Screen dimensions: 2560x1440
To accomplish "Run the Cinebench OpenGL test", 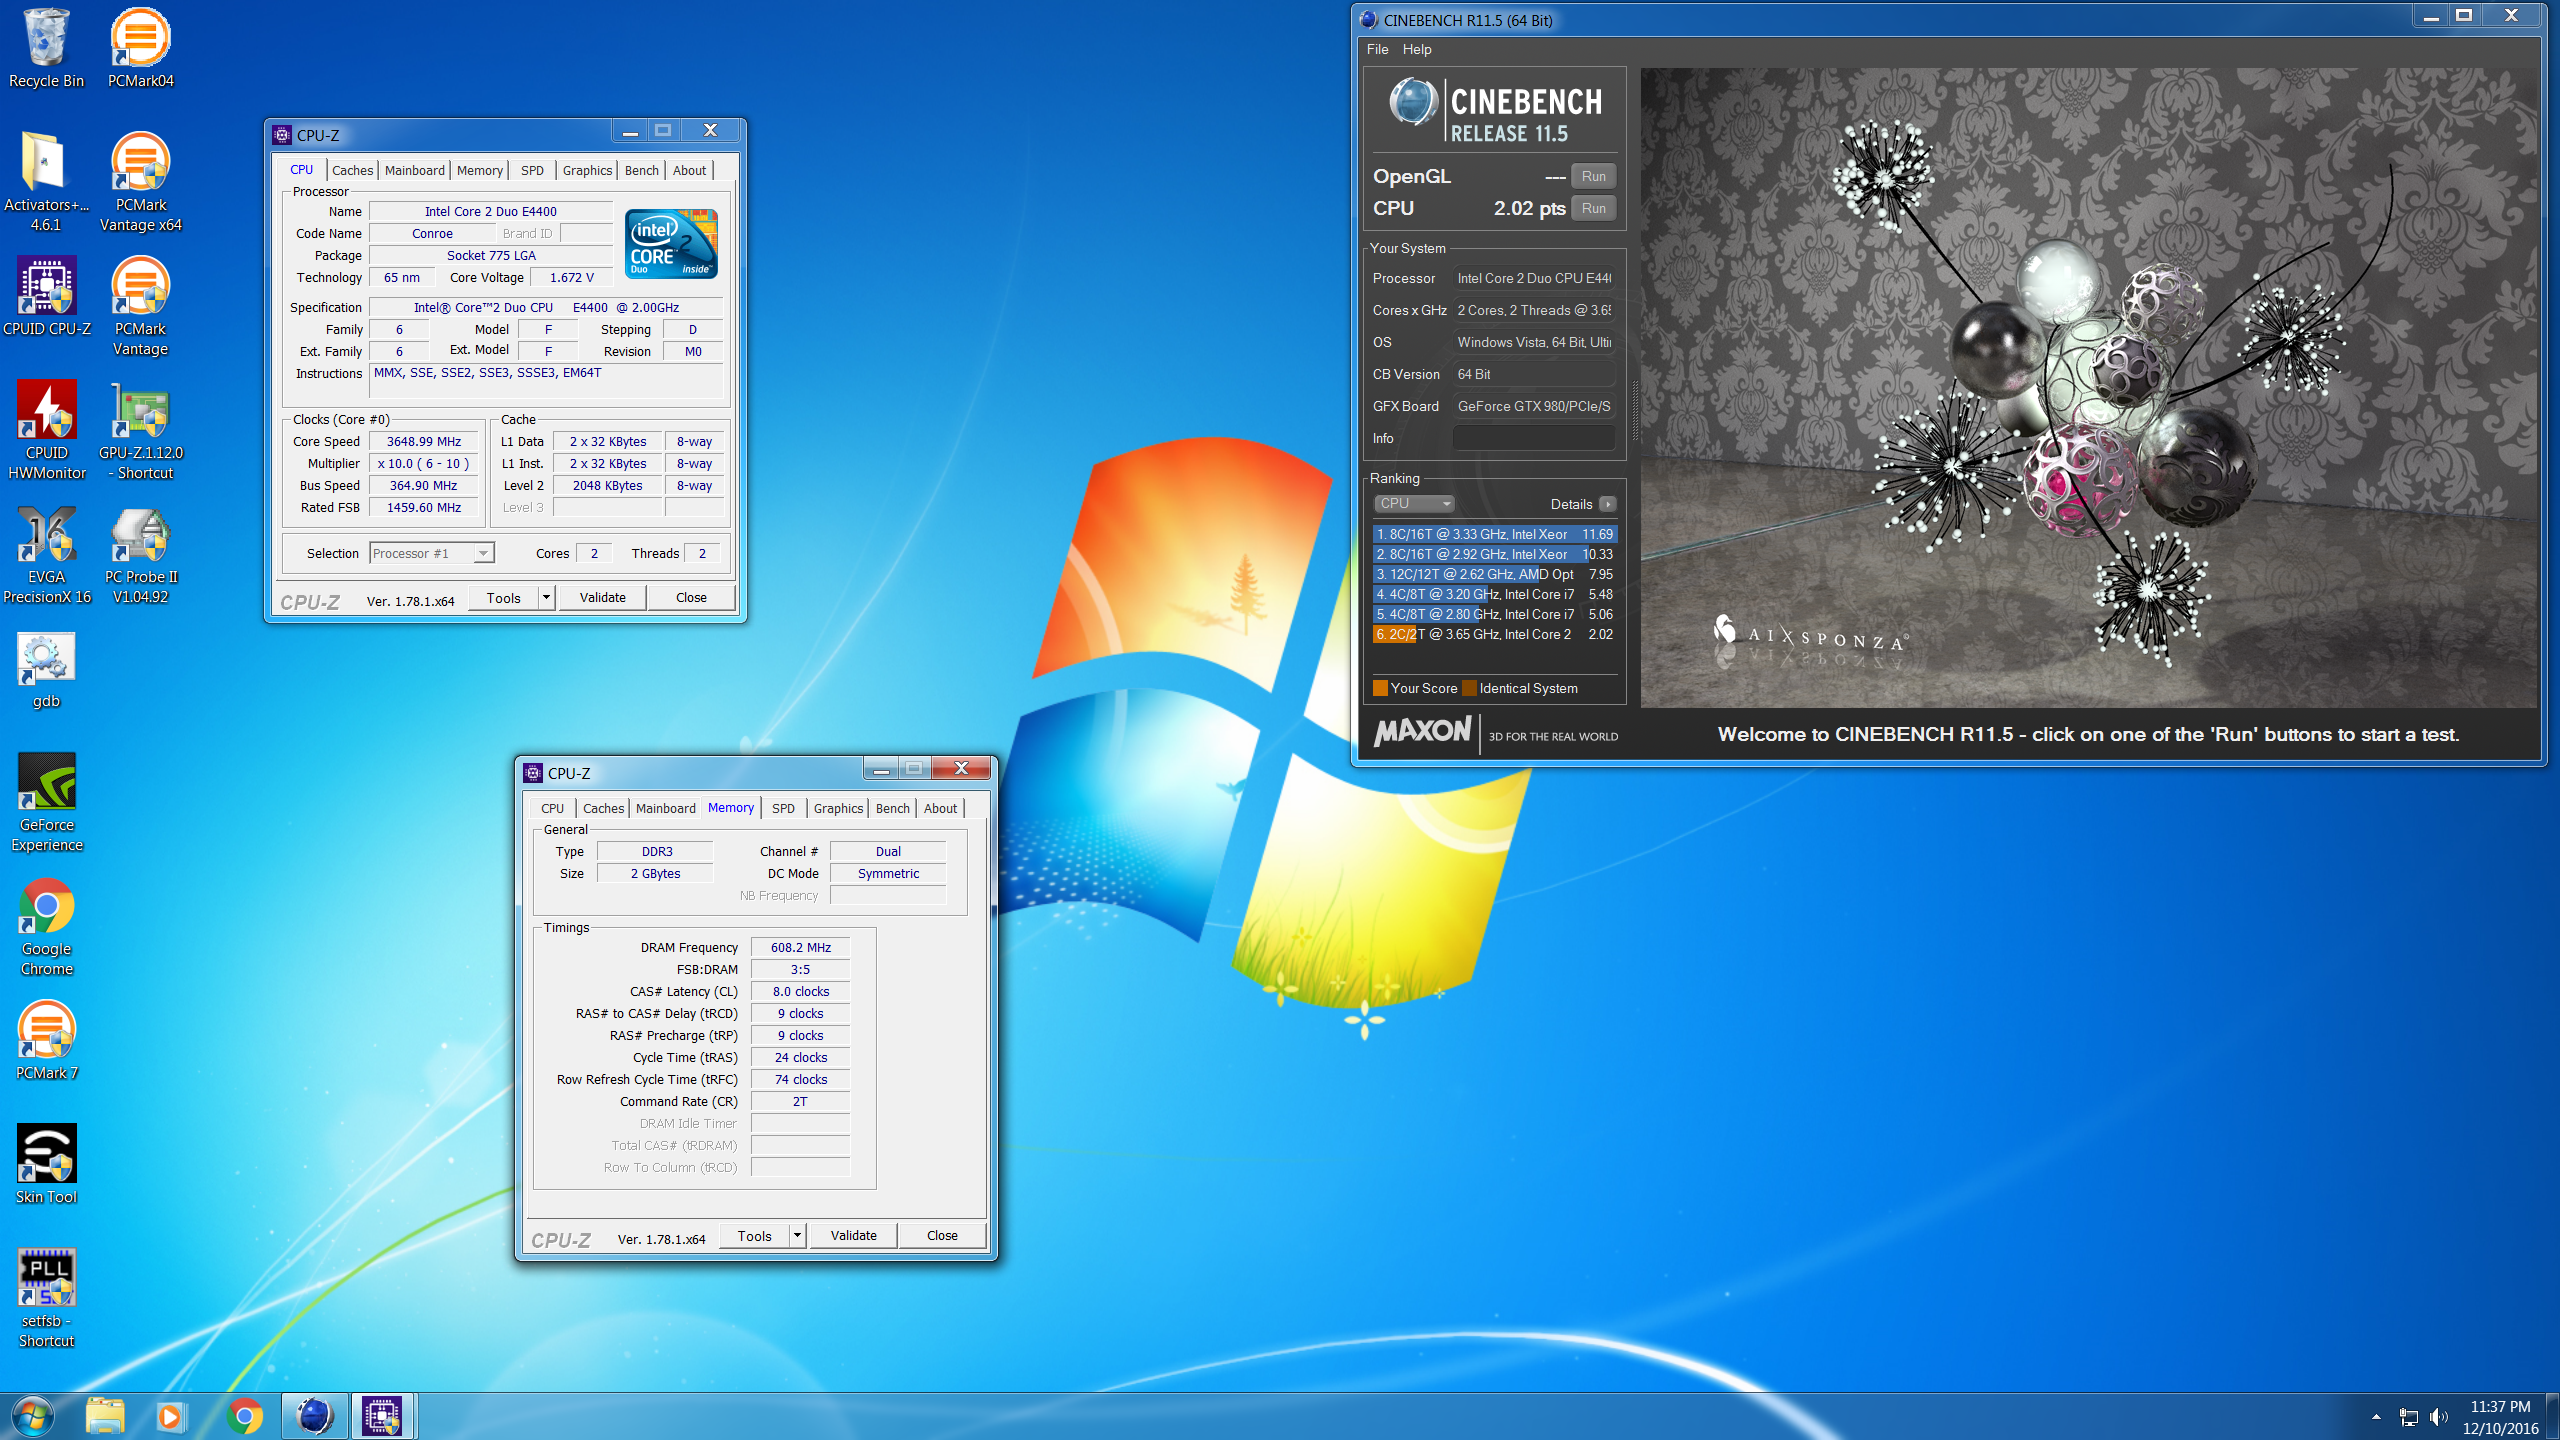I will coord(1593,176).
